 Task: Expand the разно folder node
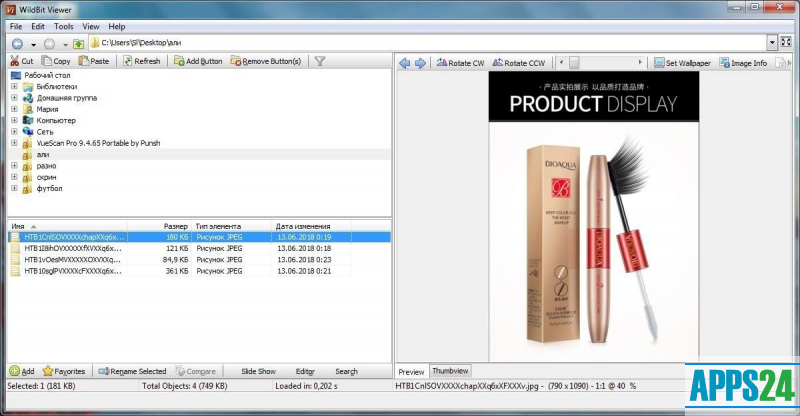pos(14,165)
